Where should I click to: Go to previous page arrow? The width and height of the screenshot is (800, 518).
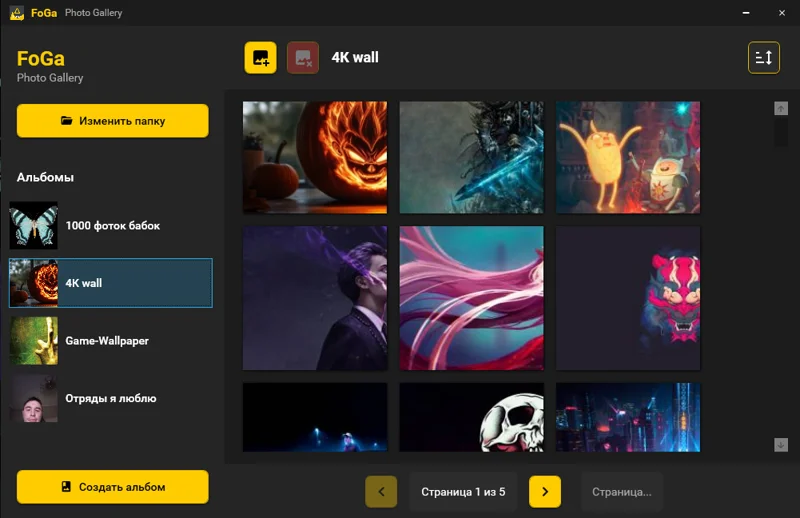pos(381,492)
